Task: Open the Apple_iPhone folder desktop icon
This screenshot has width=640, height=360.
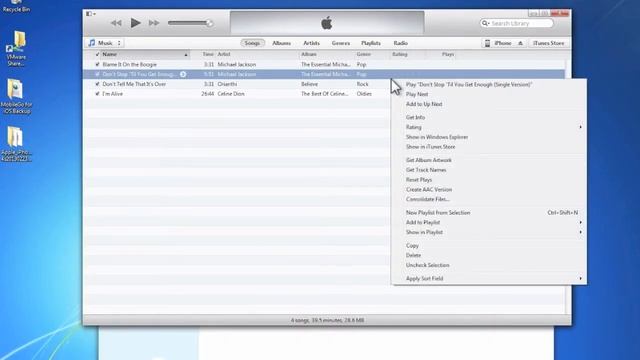Action: coord(16,144)
